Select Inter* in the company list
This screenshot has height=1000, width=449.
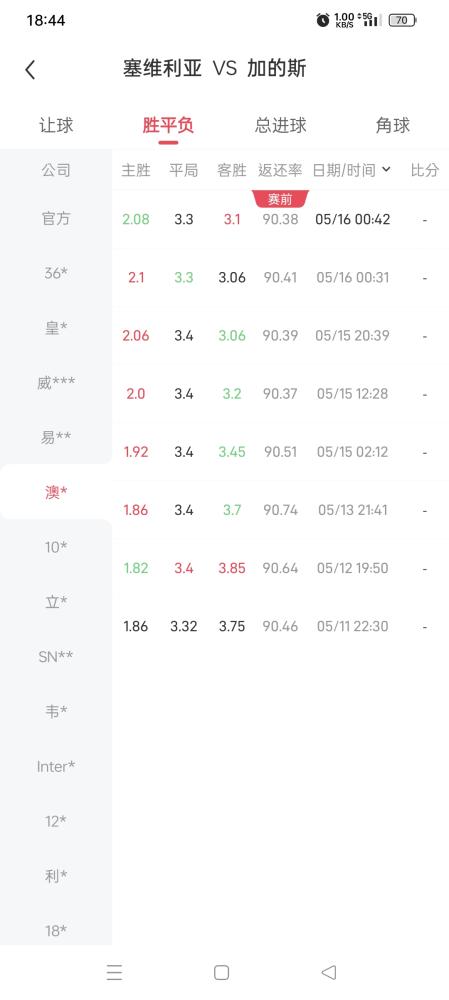[56, 766]
